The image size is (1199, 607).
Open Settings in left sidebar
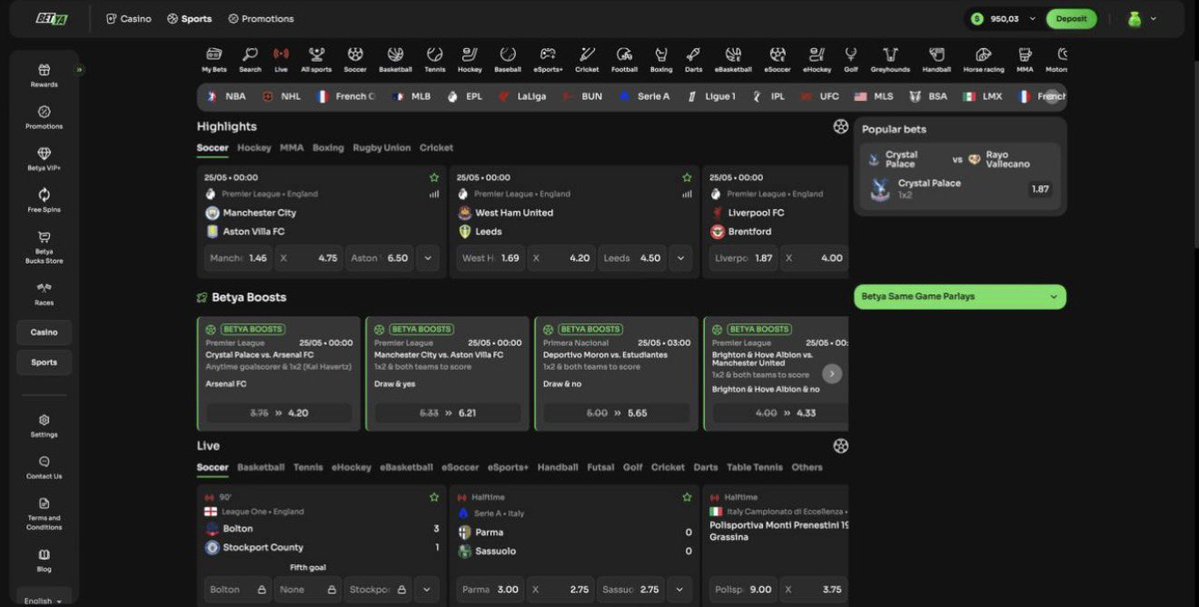[x=44, y=426]
